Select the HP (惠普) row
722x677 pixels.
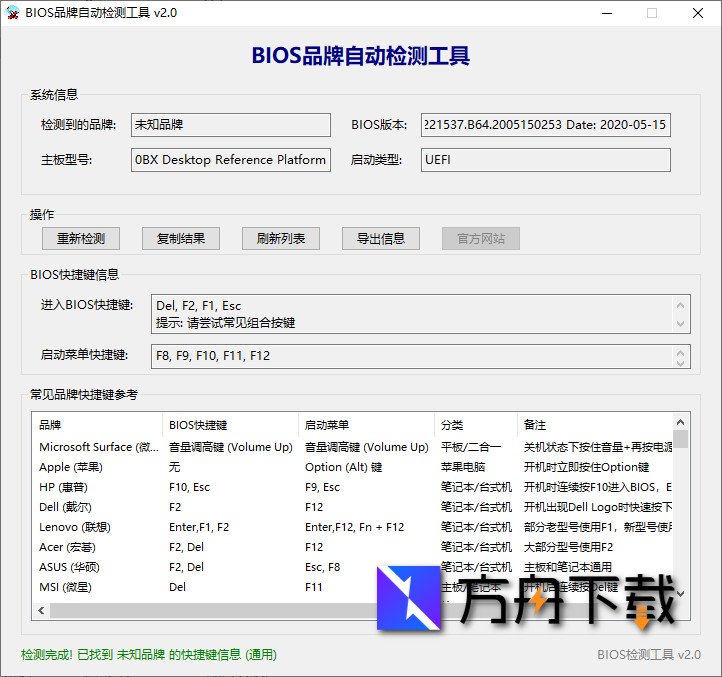(352, 487)
